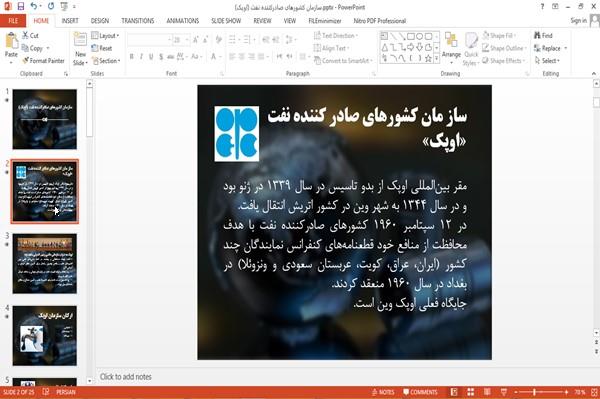
Task: Insert a New Slide
Action: tap(80, 49)
